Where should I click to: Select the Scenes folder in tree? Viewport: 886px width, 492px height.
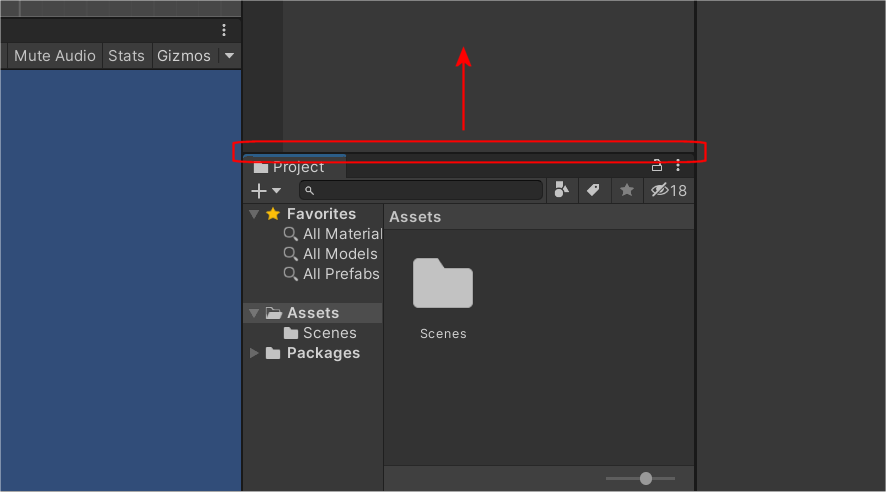[320, 333]
